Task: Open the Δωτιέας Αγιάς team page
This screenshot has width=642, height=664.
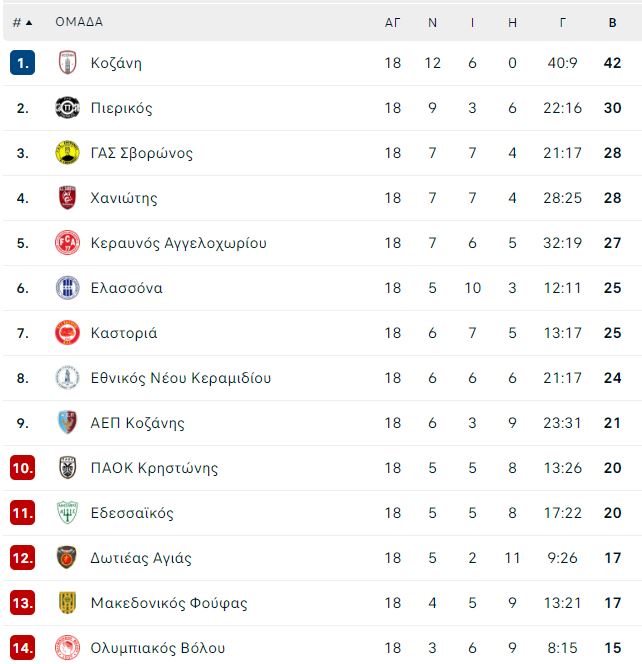Action: click(141, 558)
